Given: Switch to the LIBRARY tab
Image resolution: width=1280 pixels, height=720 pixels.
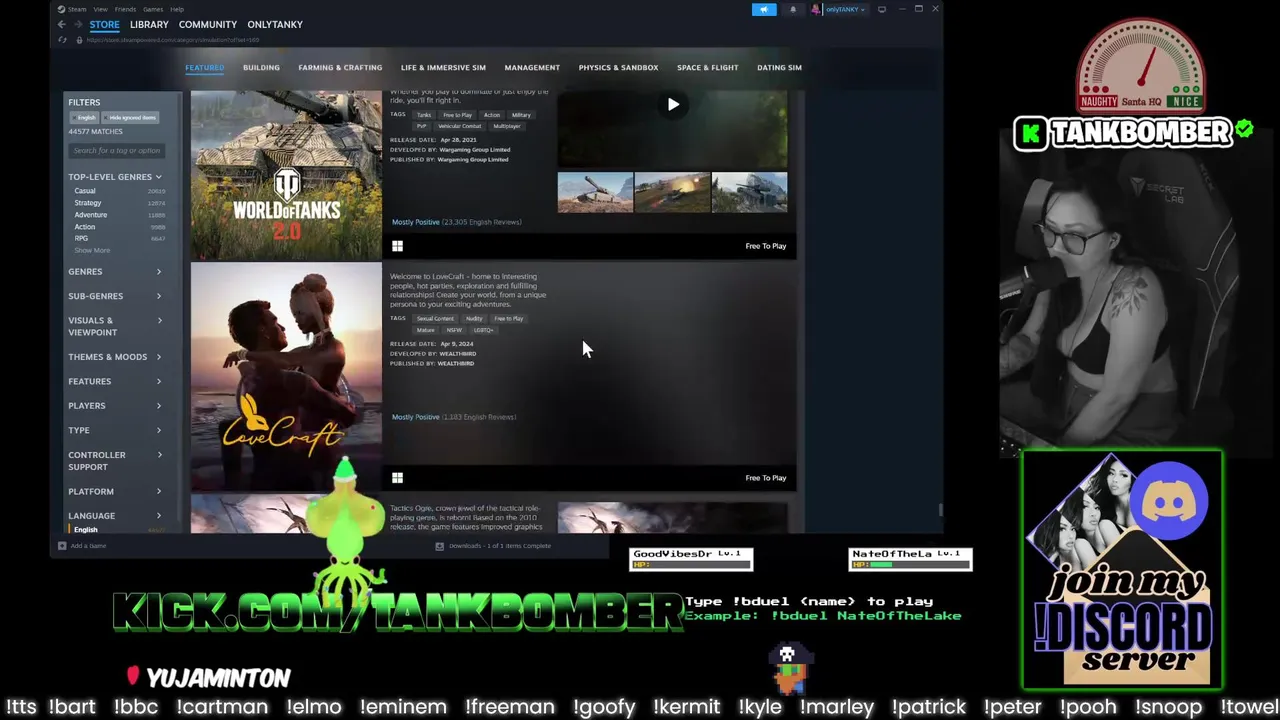Looking at the screenshot, I should [x=149, y=24].
